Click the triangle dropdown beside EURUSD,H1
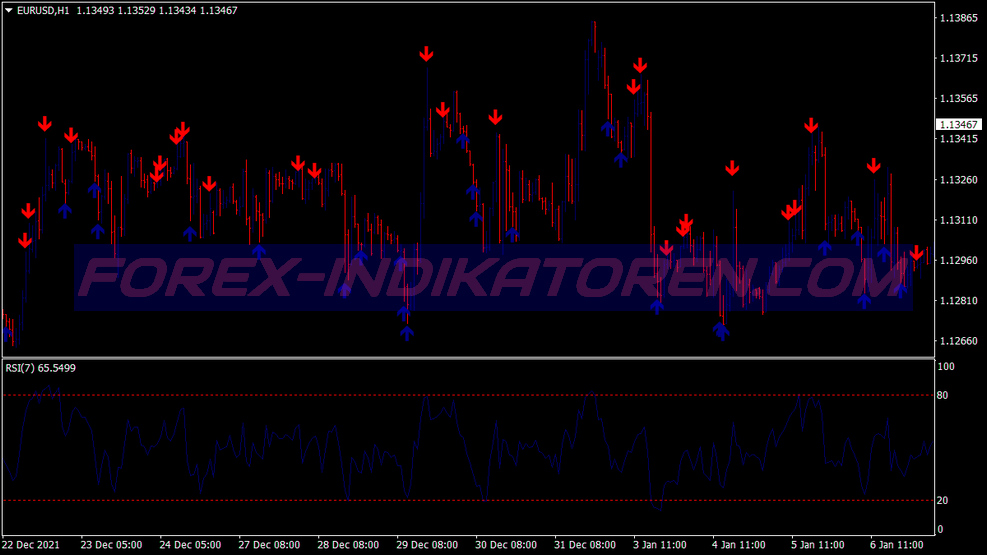Image resolution: width=987 pixels, height=555 pixels. pyautogui.click(x=9, y=10)
